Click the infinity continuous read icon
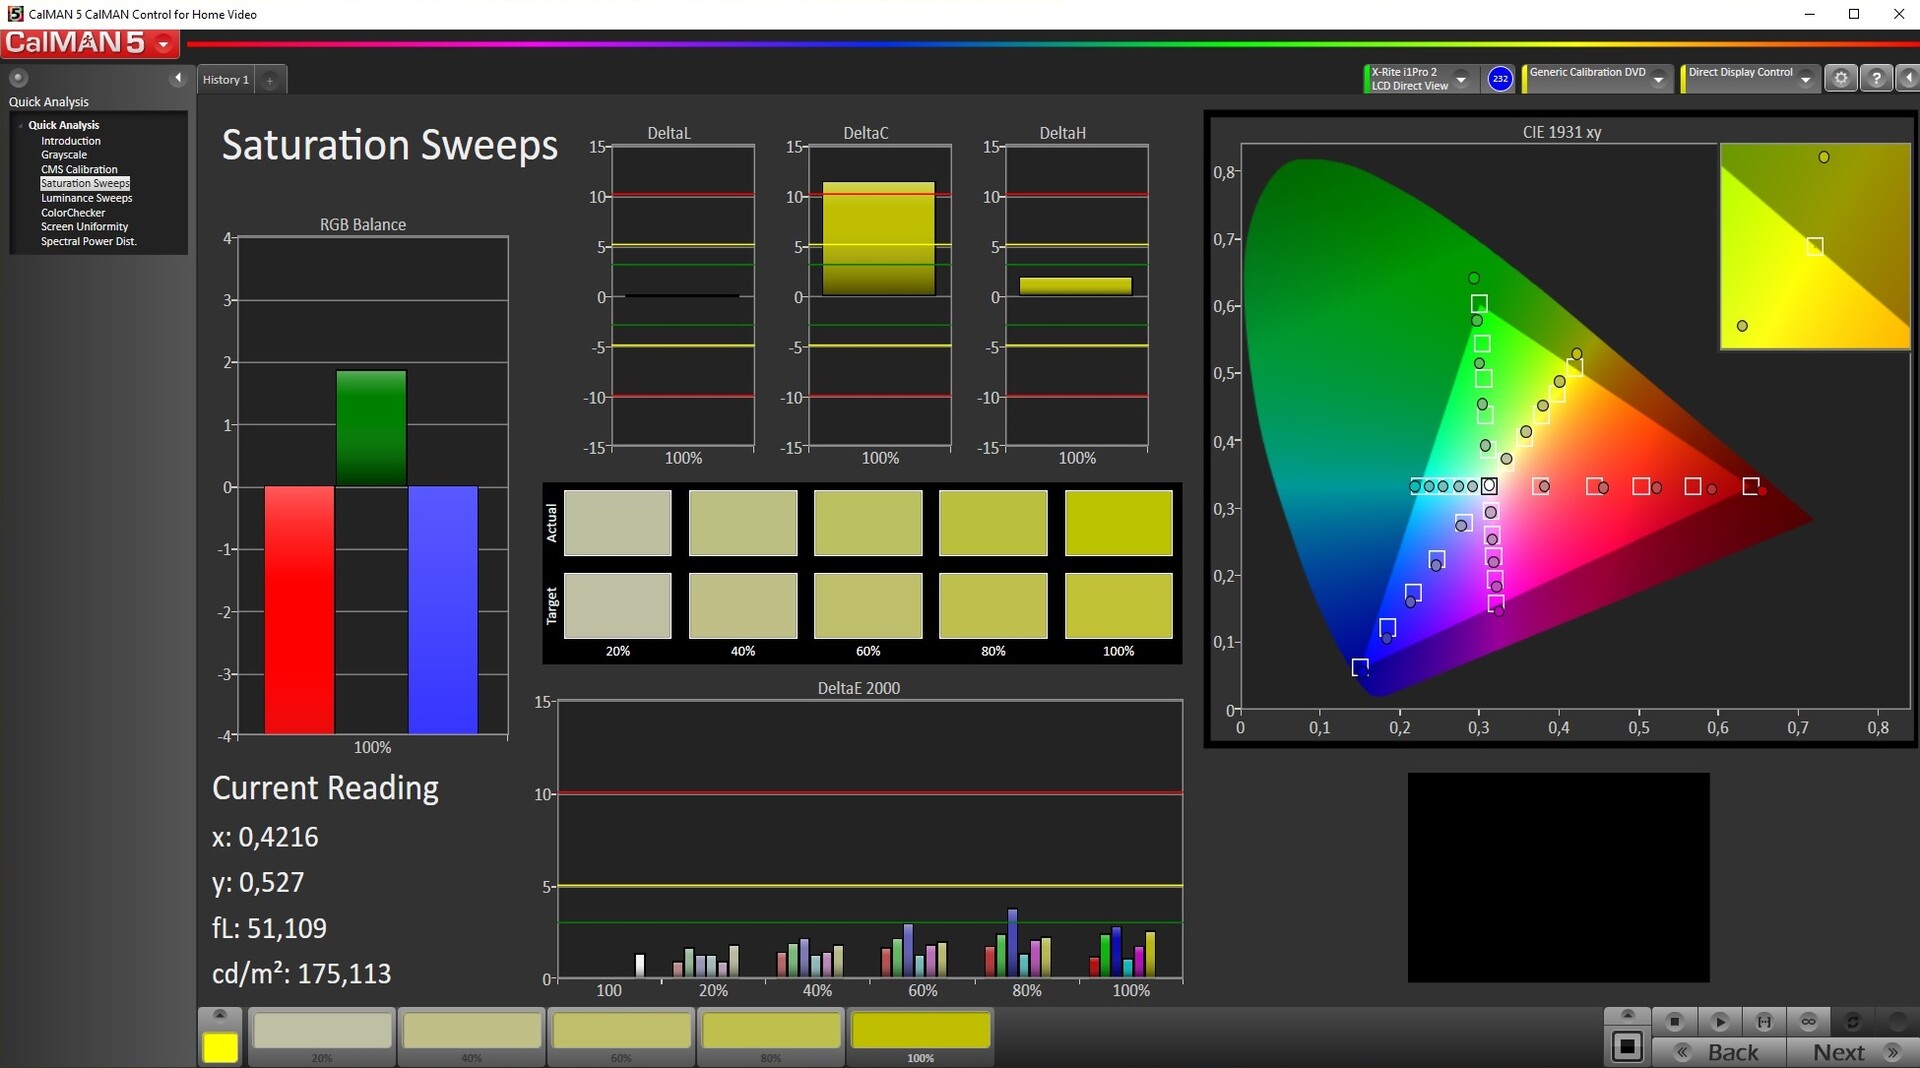 tap(1808, 1021)
